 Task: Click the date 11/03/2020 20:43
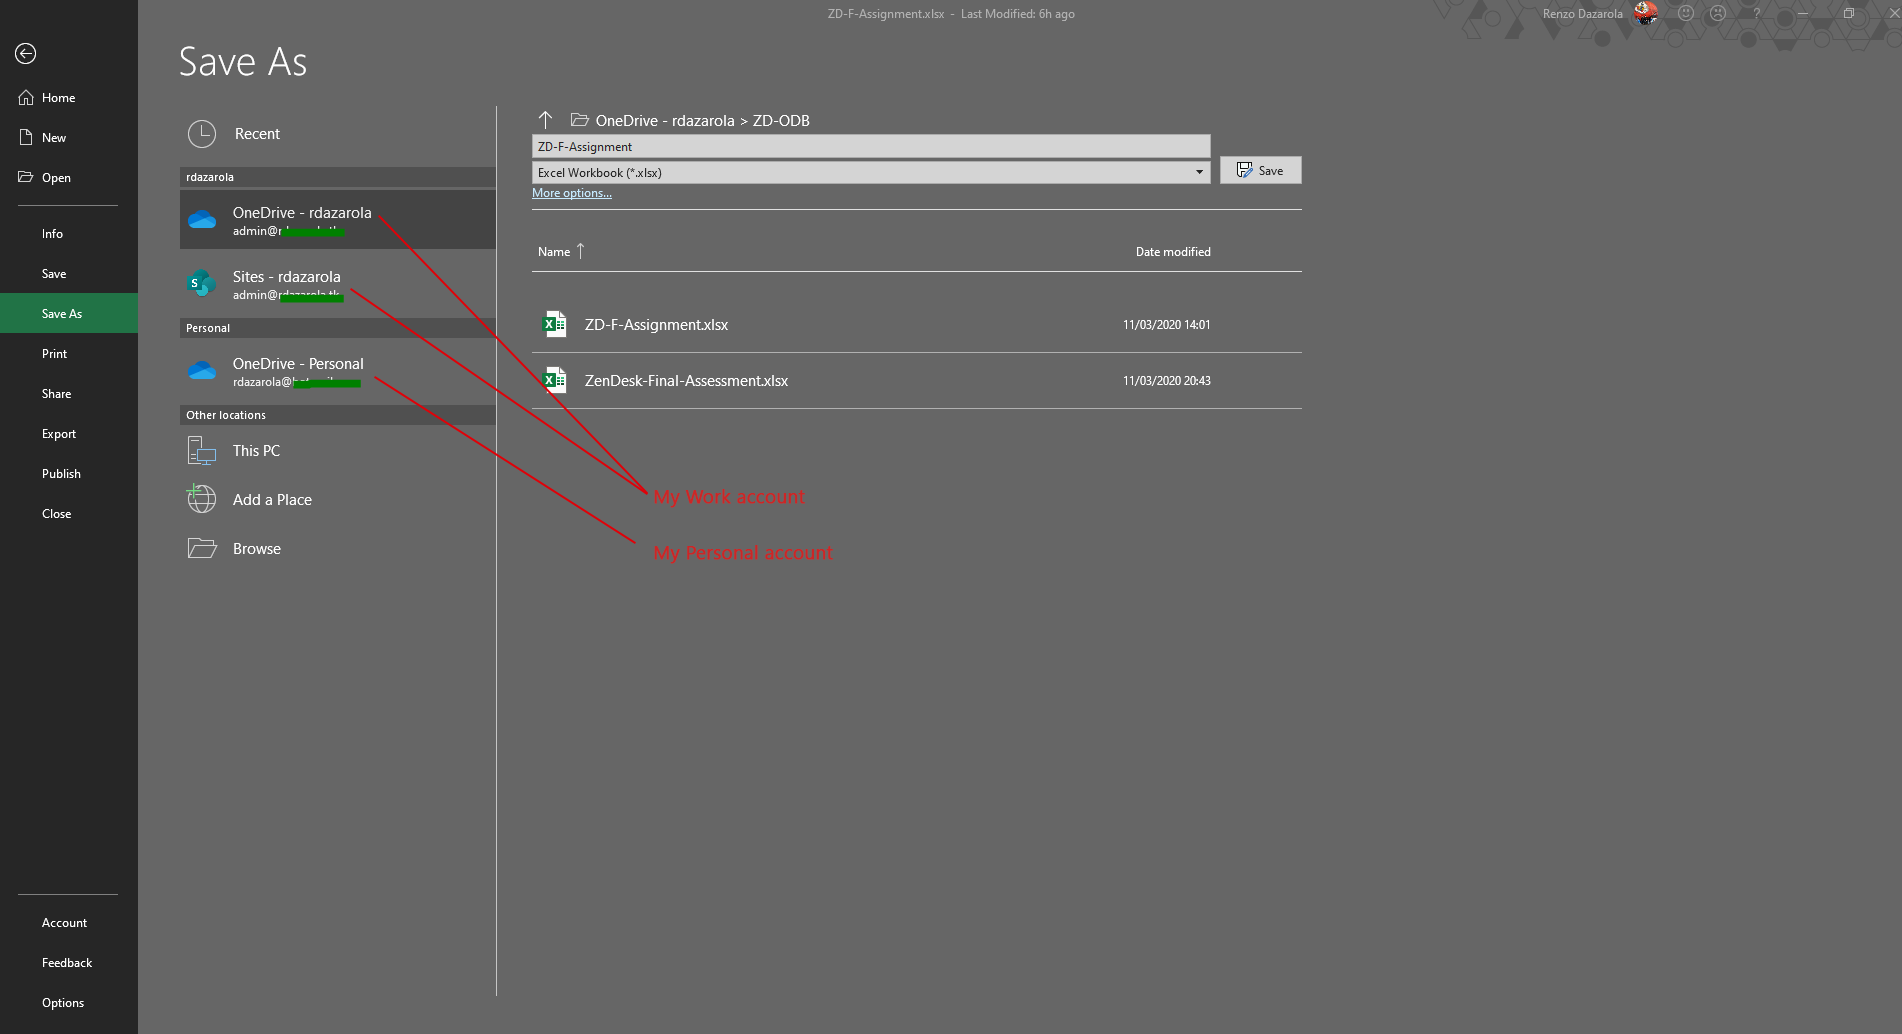point(1166,381)
